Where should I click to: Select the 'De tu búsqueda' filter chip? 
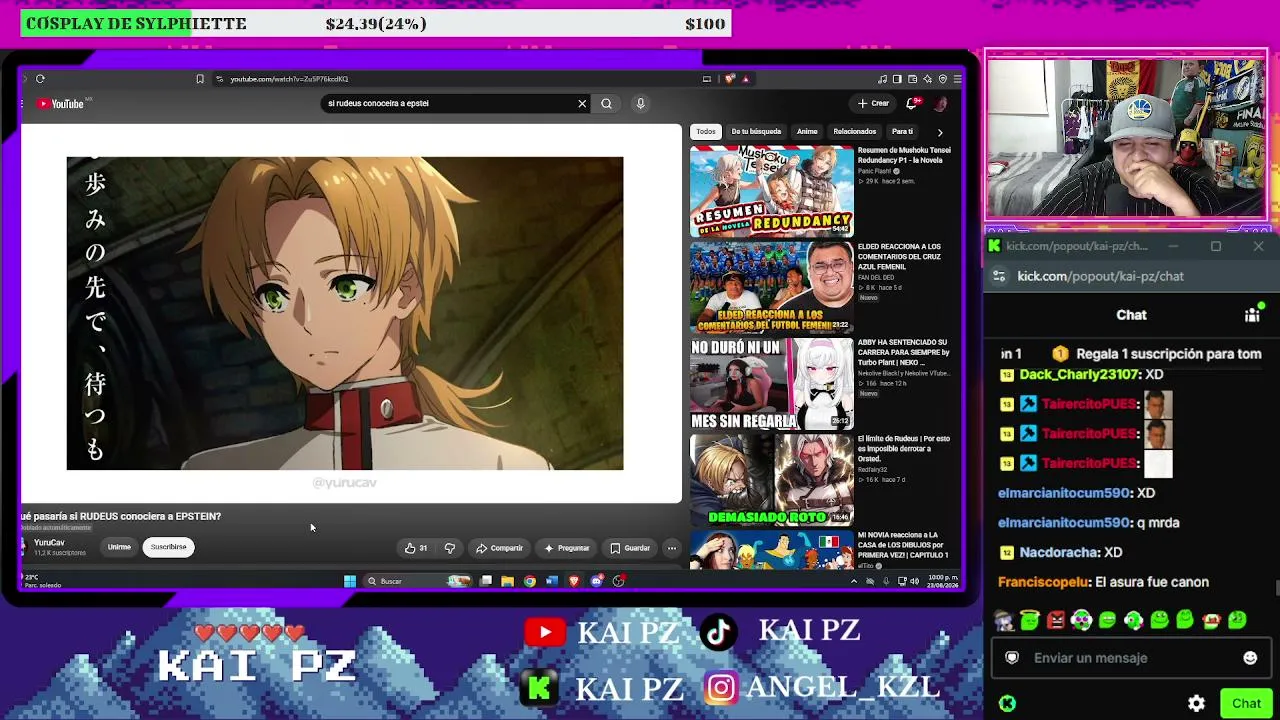[x=756, y=132]
